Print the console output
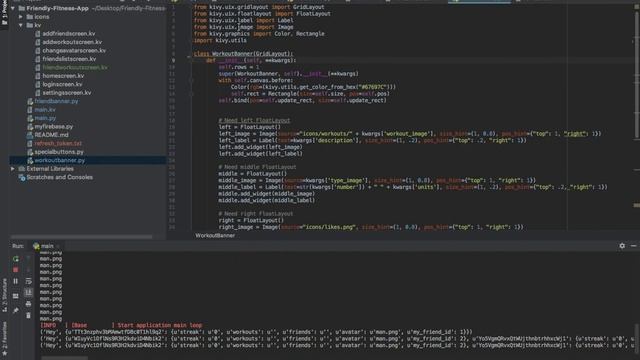The width and height of the screenshot is (640, 360). coord(28,304)
